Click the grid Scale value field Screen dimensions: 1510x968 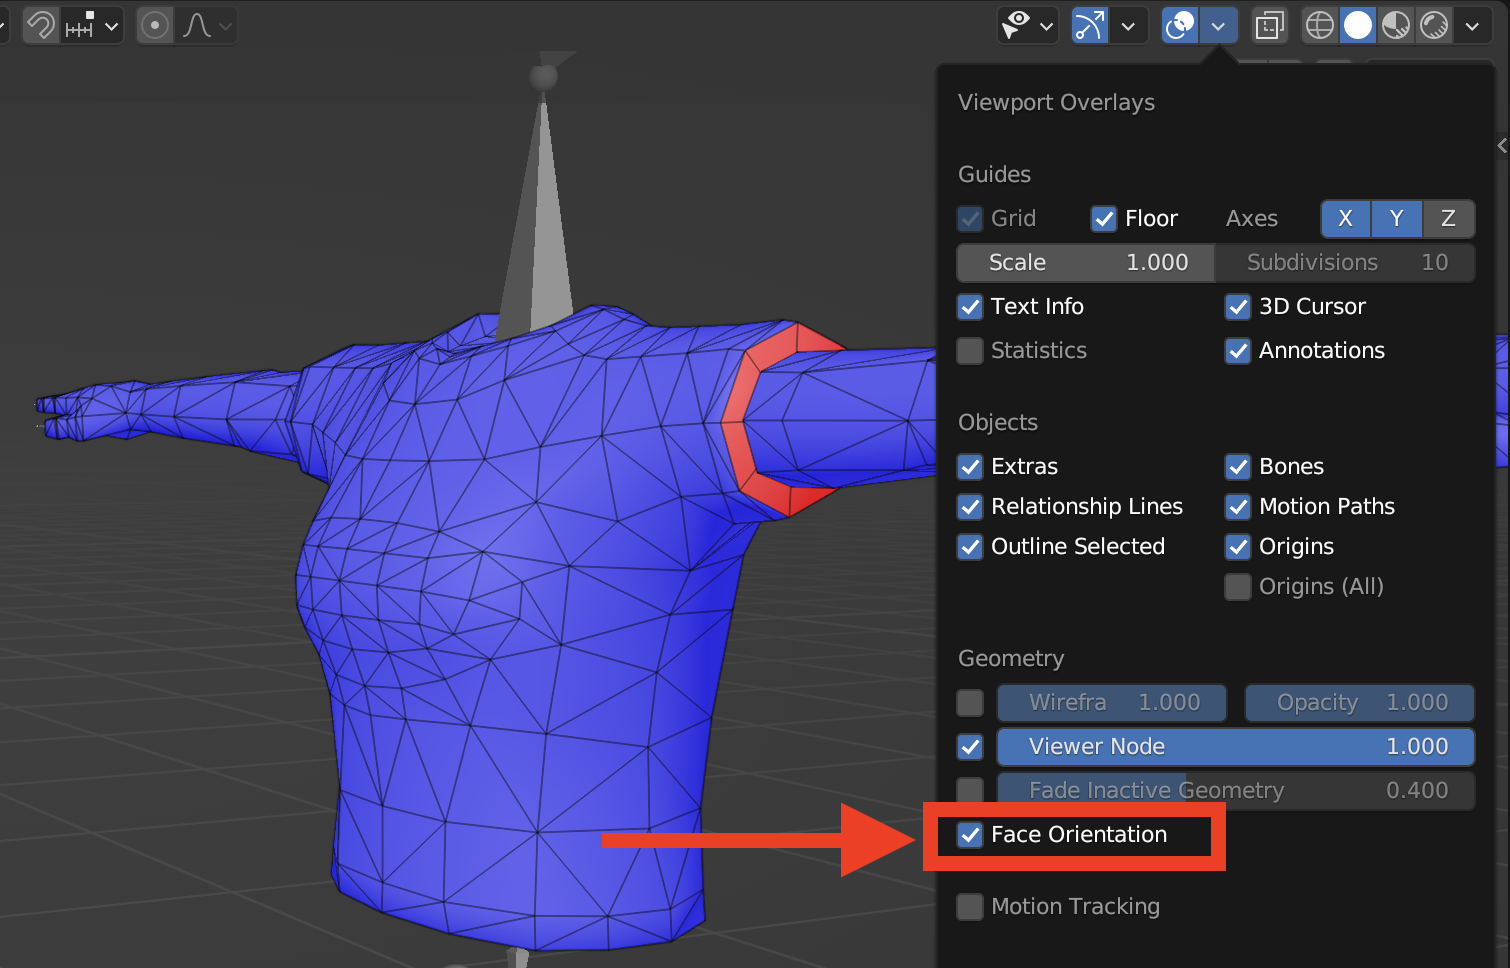pos(1086,263)
